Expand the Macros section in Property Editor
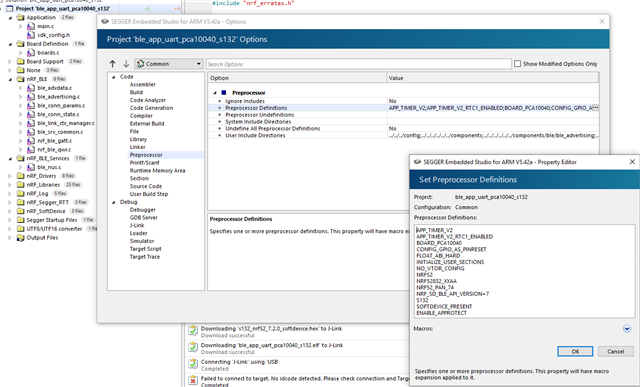The image size is (640, 387). [x=627, y=329]
